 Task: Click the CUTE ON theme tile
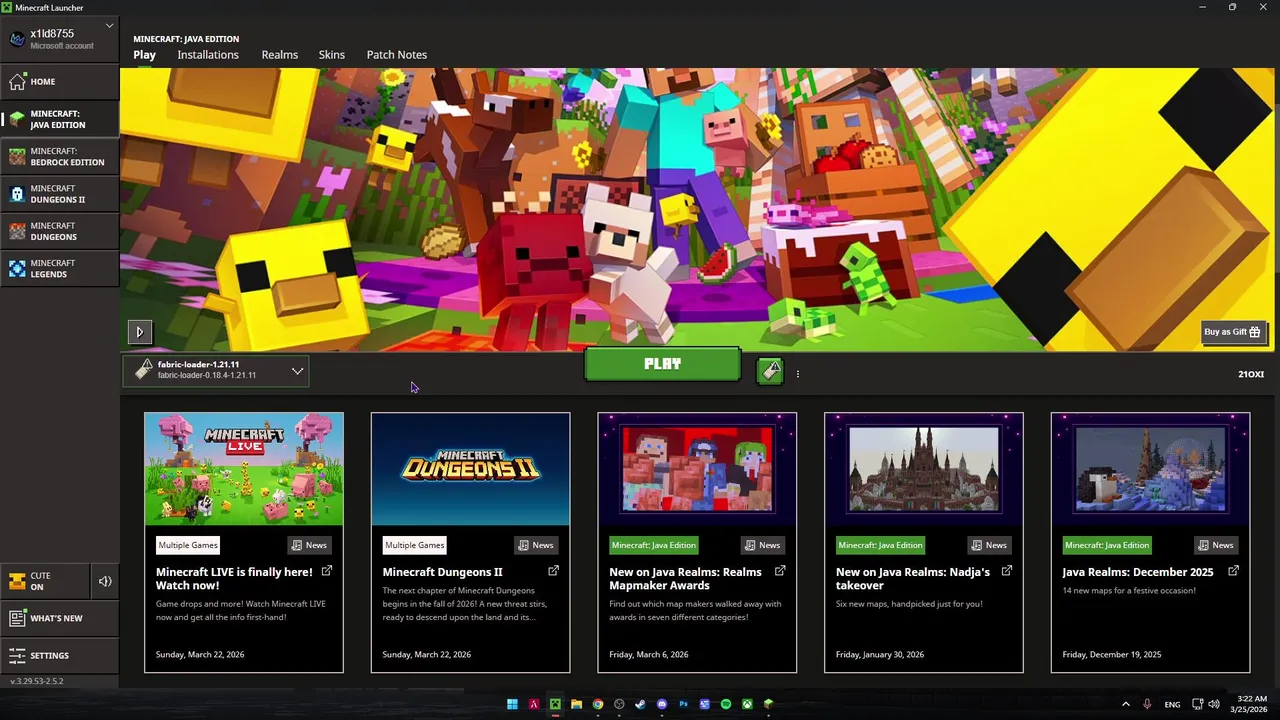coord(46,581)
